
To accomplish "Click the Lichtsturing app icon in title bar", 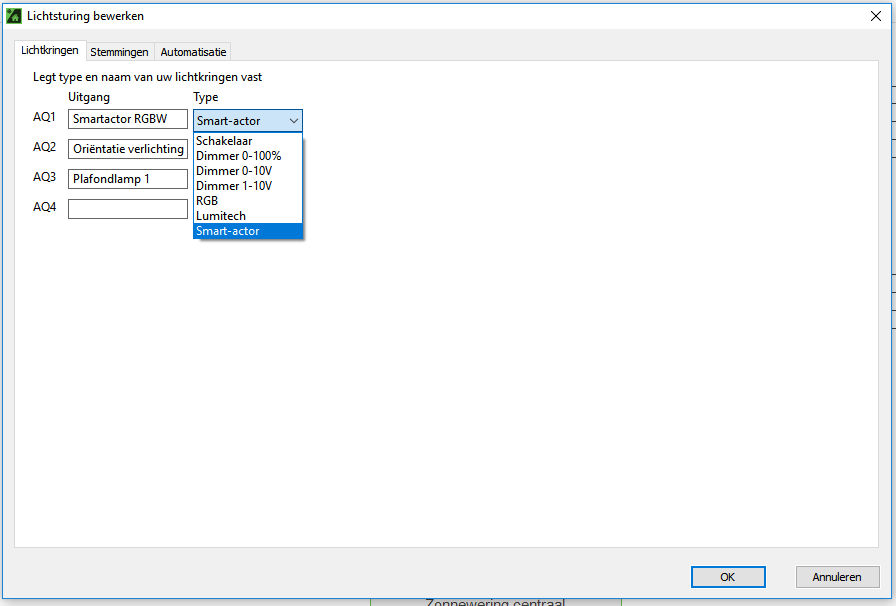I will coord(14,16).
